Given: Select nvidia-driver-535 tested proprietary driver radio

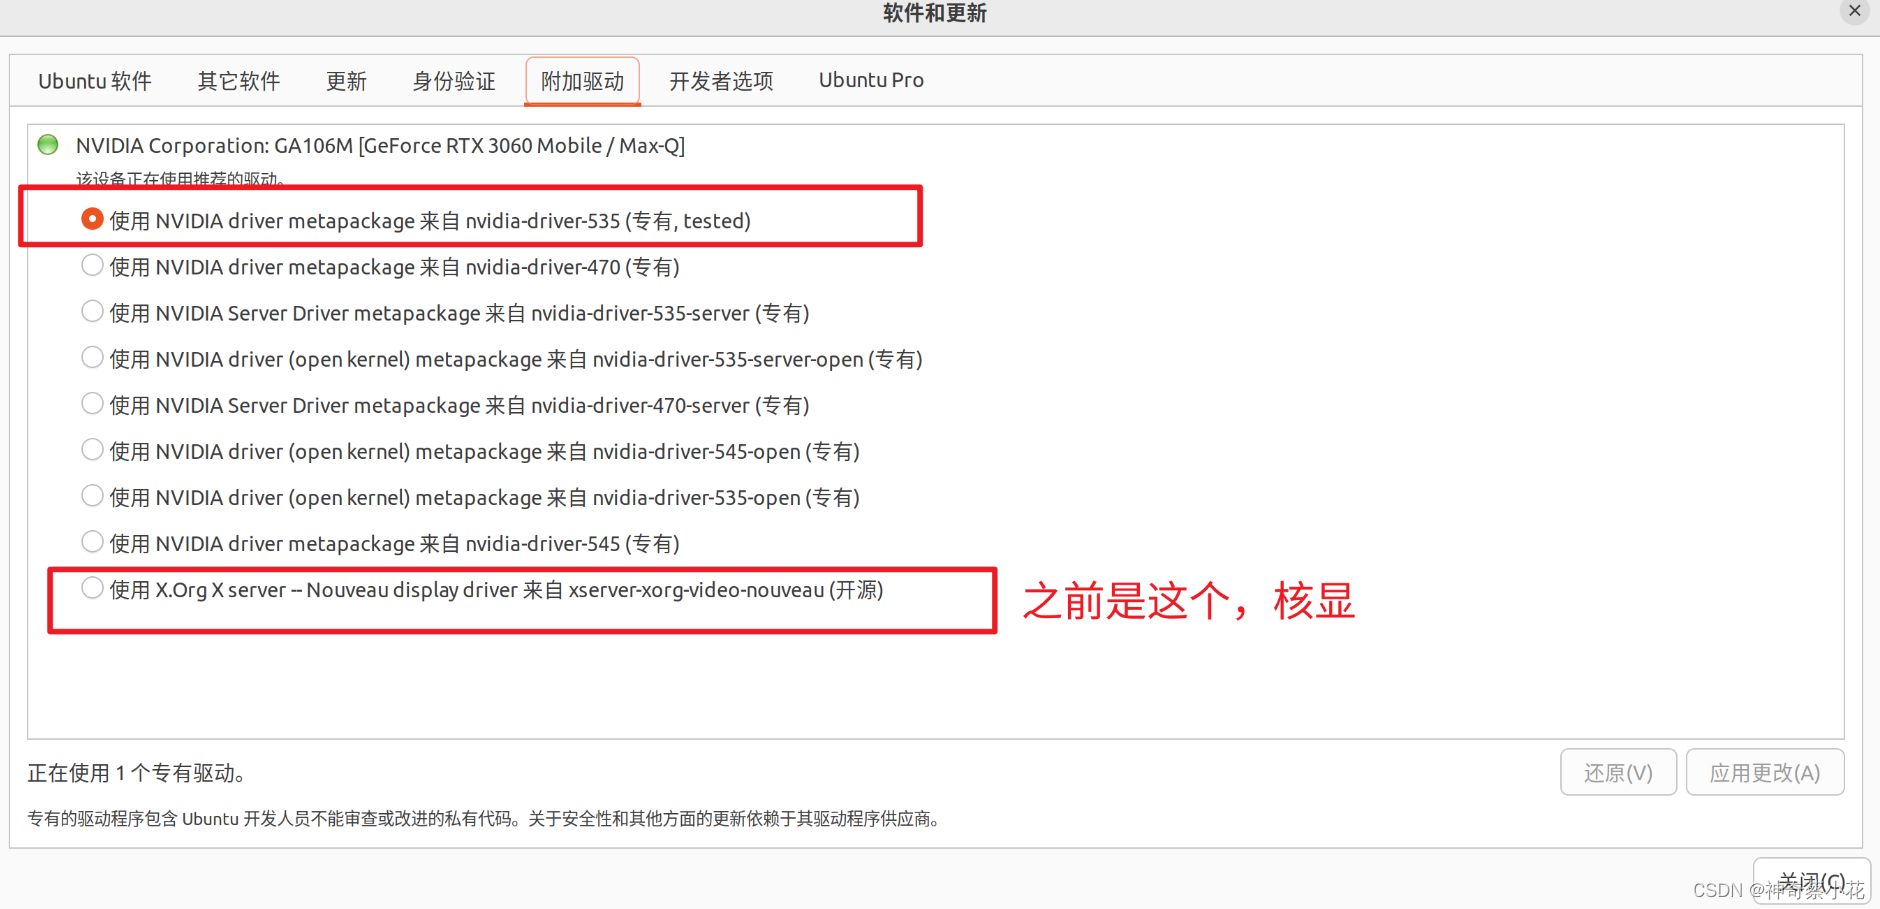Looking at the screenshot, I should click(92, 219).
